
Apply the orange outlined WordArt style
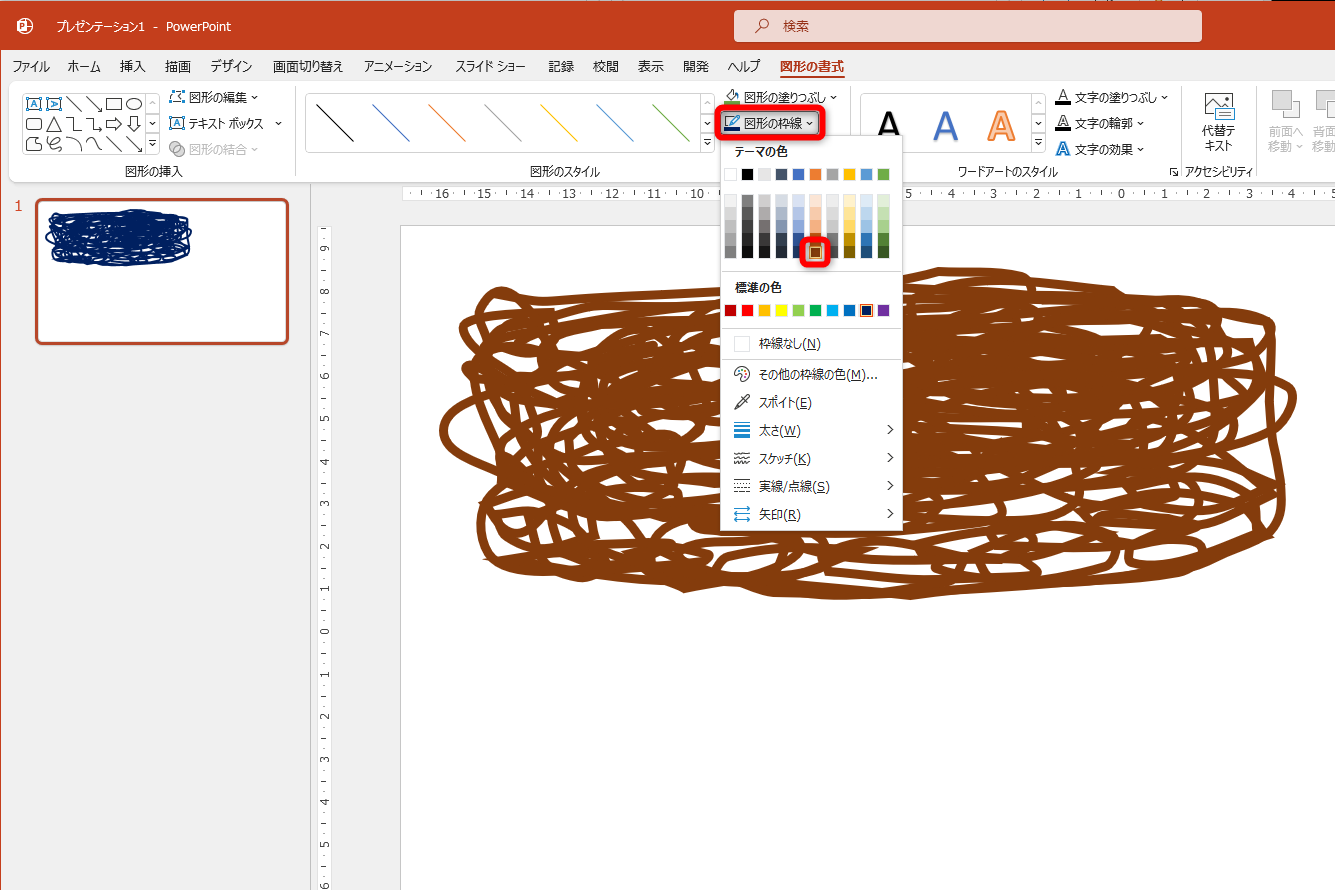click(1001, 125)
